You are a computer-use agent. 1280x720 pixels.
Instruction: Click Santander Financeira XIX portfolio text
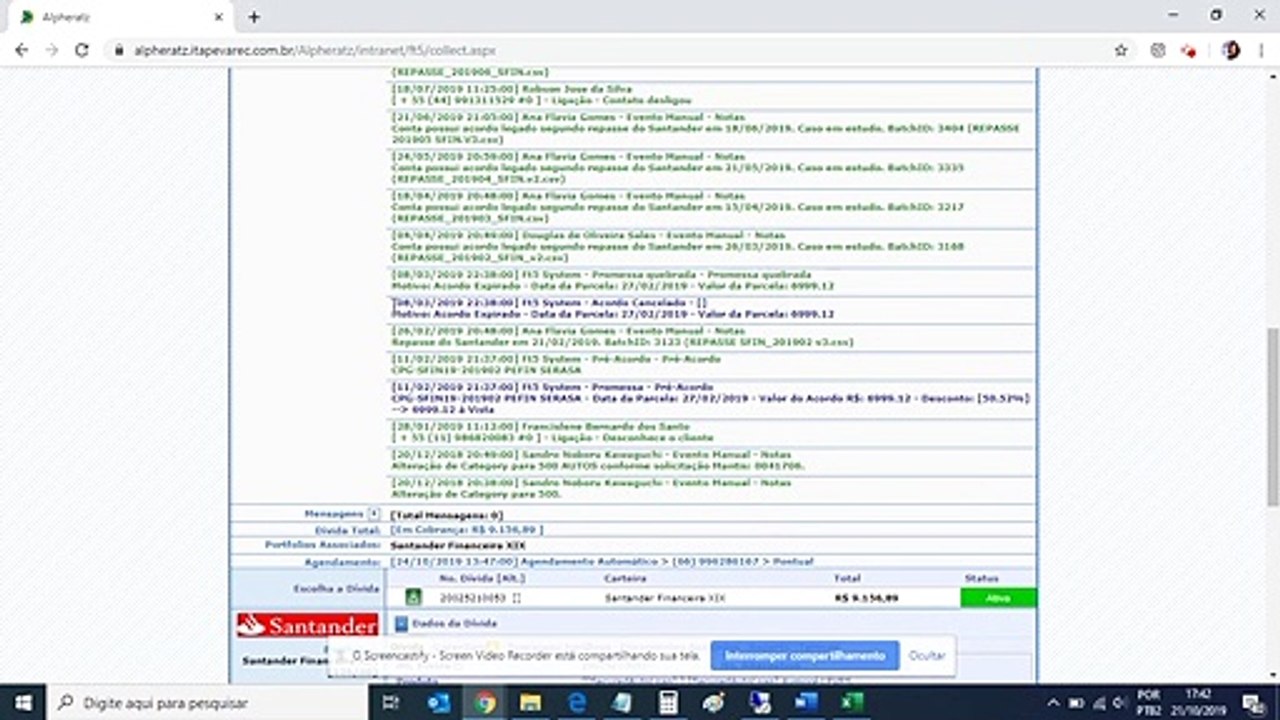[x=457, y=545]
